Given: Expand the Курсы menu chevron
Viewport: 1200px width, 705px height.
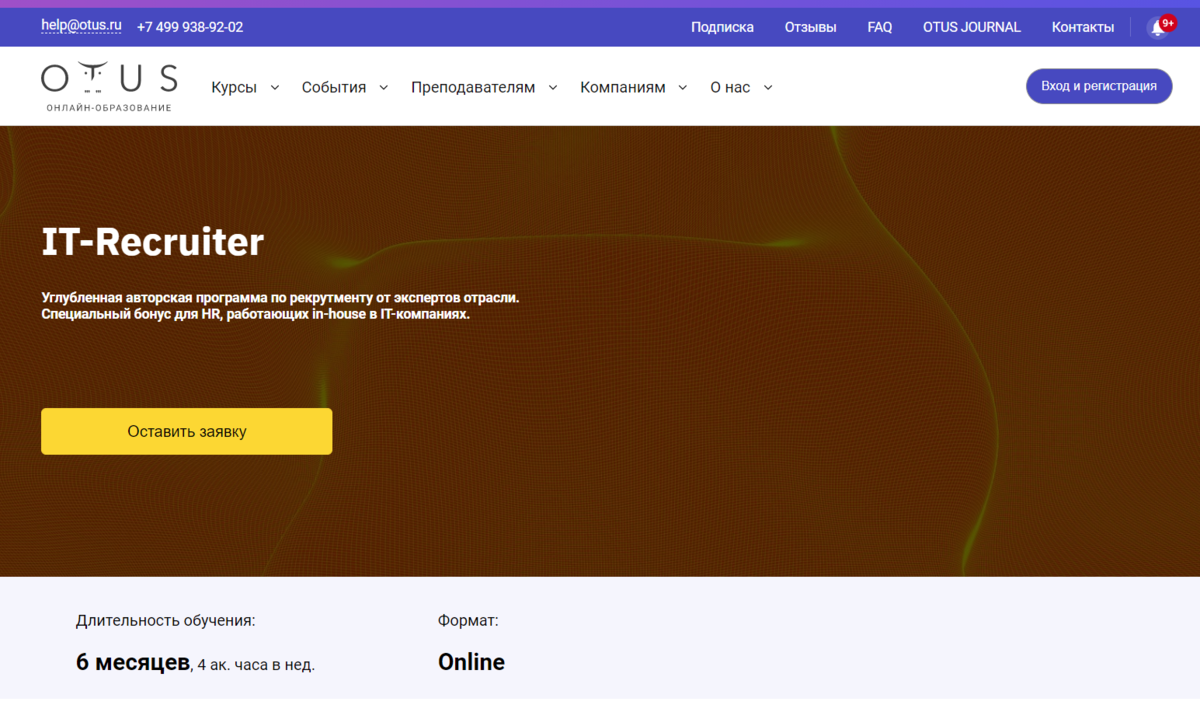Looking at the screenshot, I should pyautogui.click(x=275, y=88).
